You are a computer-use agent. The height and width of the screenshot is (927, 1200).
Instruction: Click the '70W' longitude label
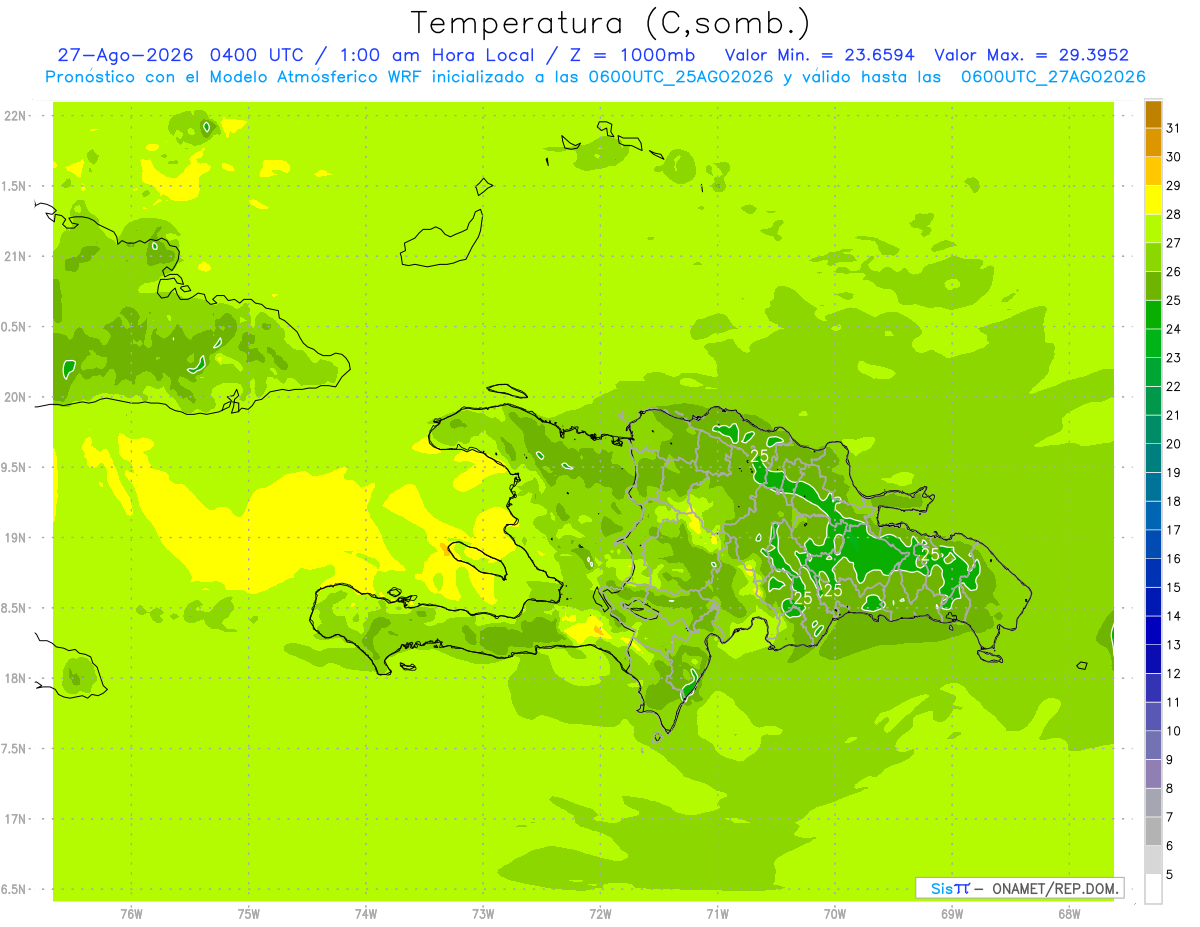point(835,914)
